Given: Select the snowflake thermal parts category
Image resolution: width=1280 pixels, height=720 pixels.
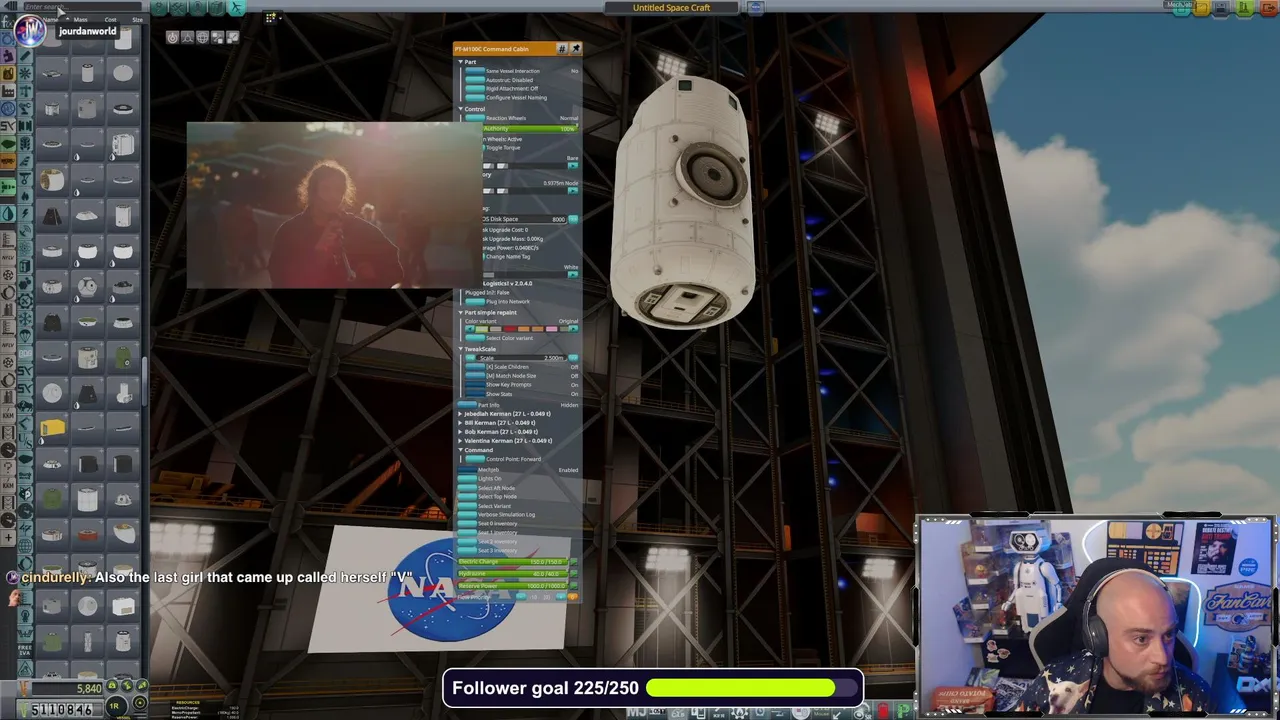Looking at the screenshot, I should [25, 73].
